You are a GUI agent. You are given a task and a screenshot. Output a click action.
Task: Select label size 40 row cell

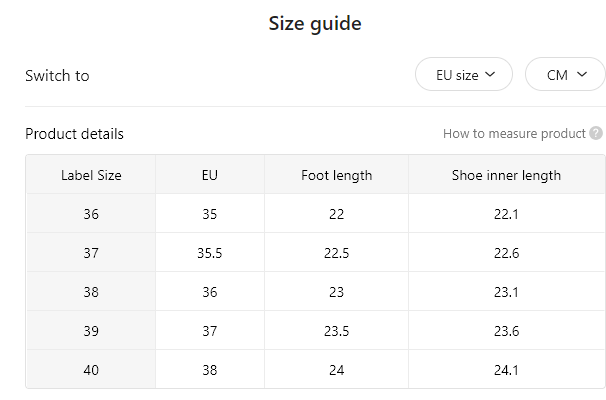91,370
